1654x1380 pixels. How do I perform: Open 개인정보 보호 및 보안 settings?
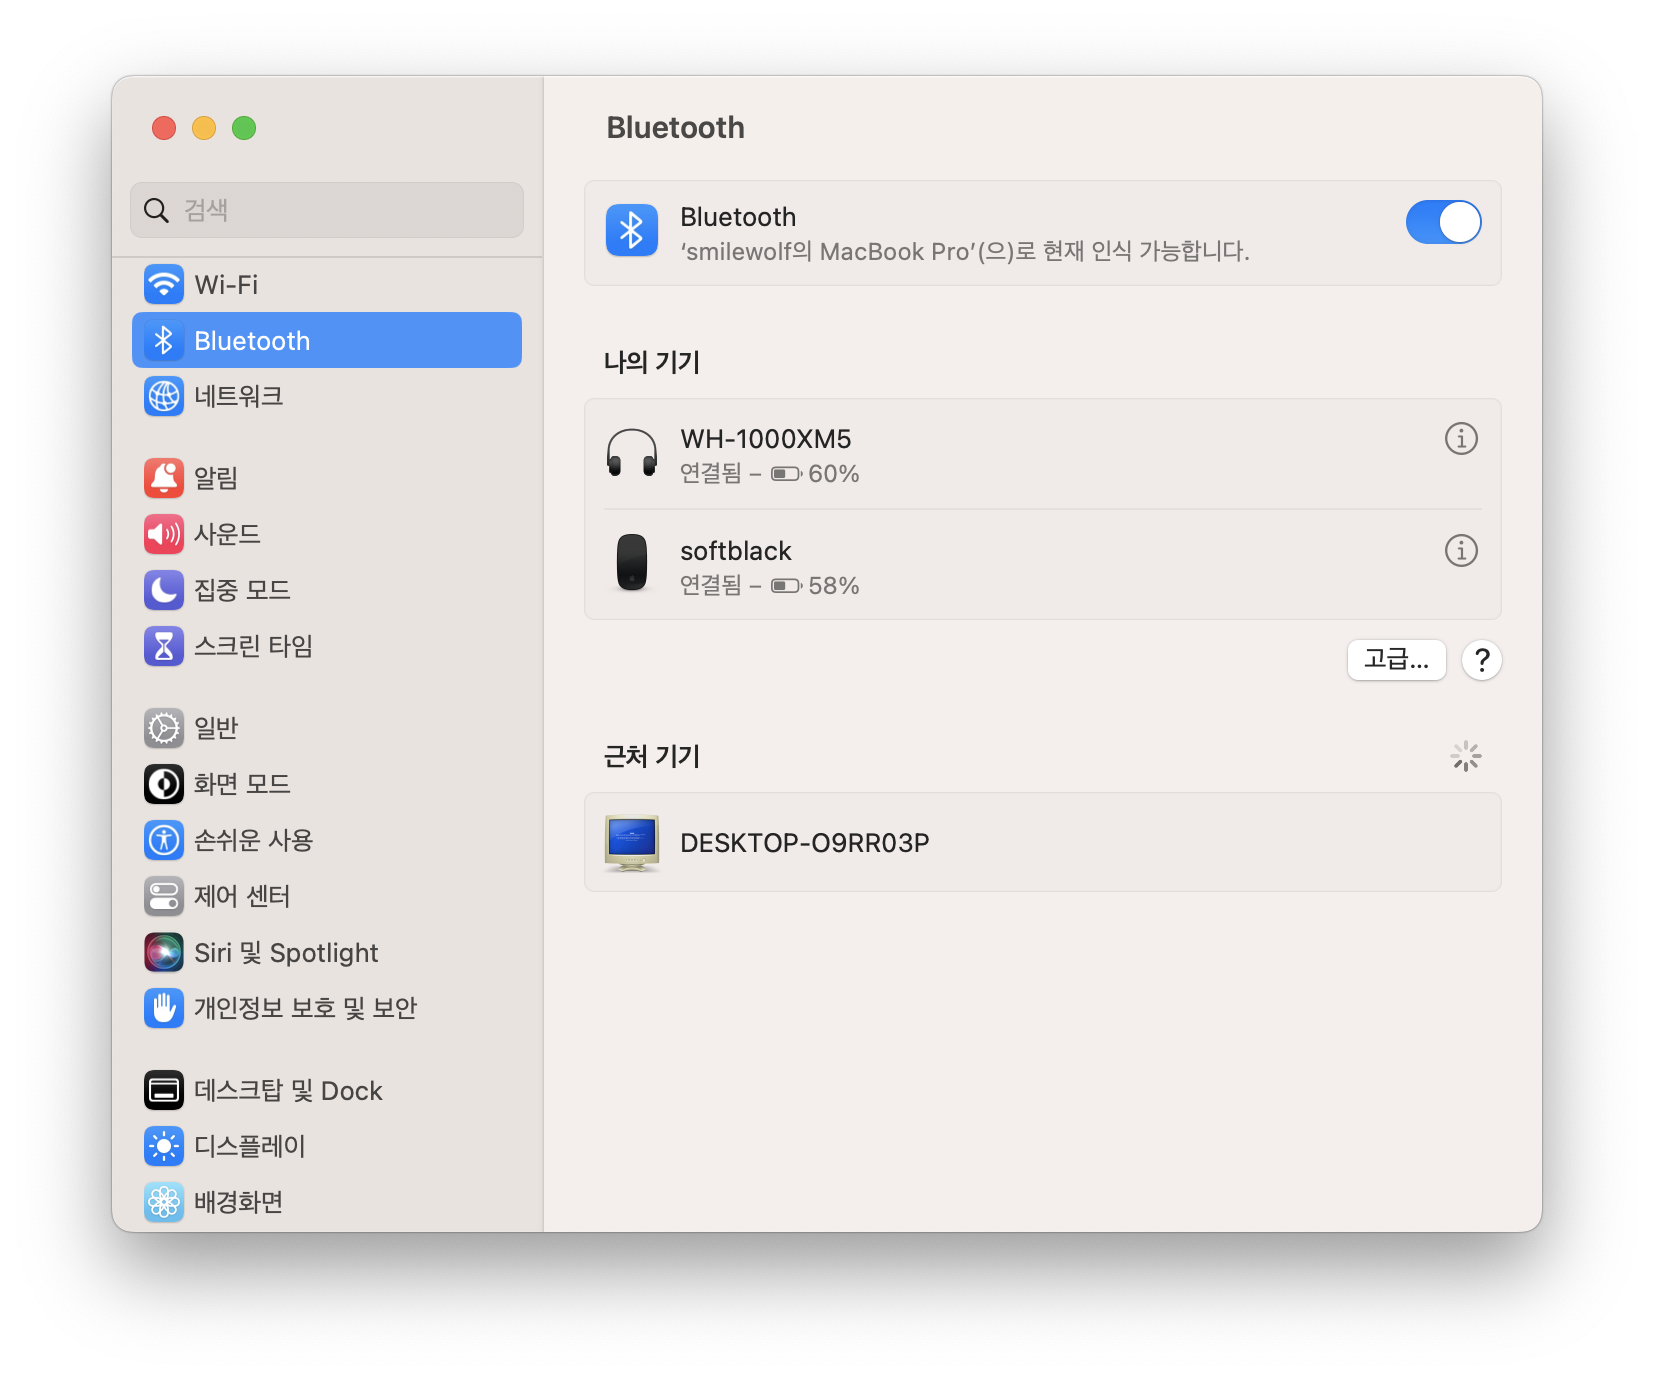click(x=327, y=1008)
